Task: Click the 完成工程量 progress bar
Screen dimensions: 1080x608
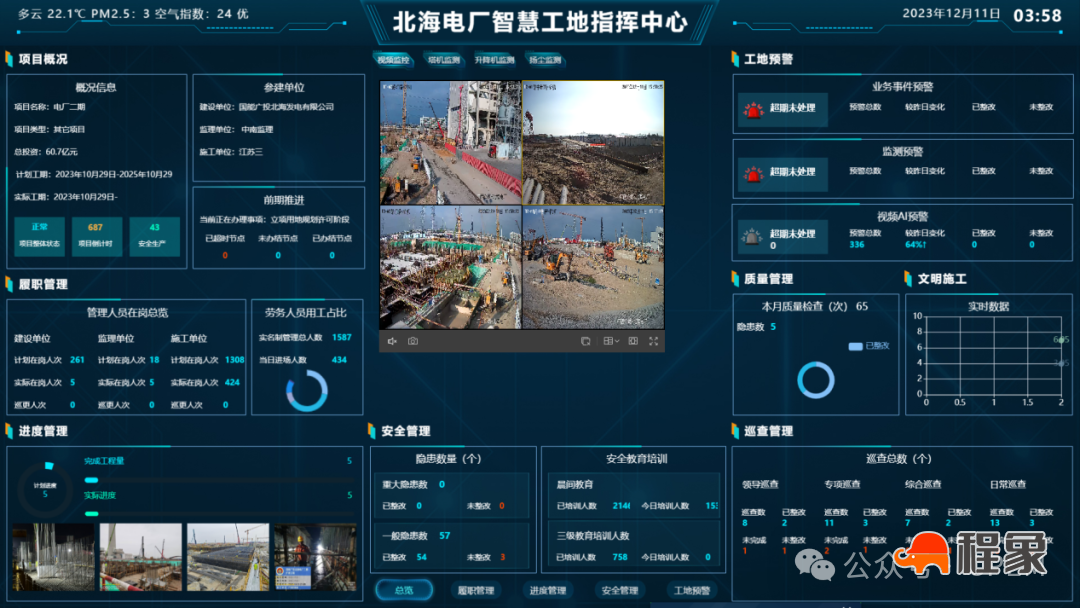Action: 218,480
